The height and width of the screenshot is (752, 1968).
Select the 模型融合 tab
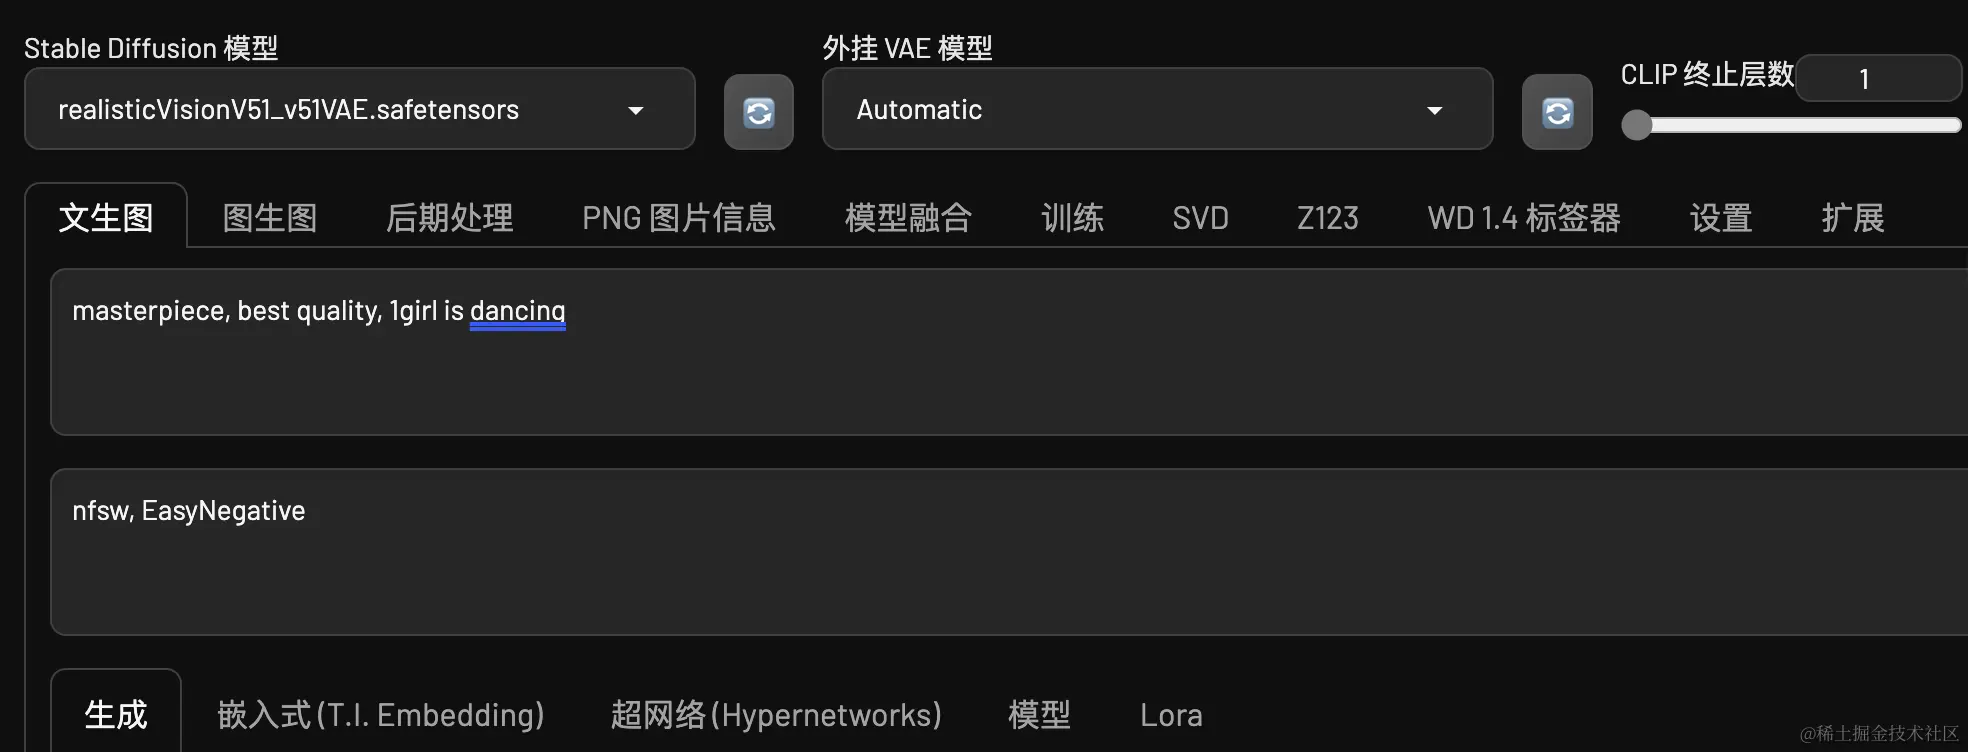[x=908, y=217]
